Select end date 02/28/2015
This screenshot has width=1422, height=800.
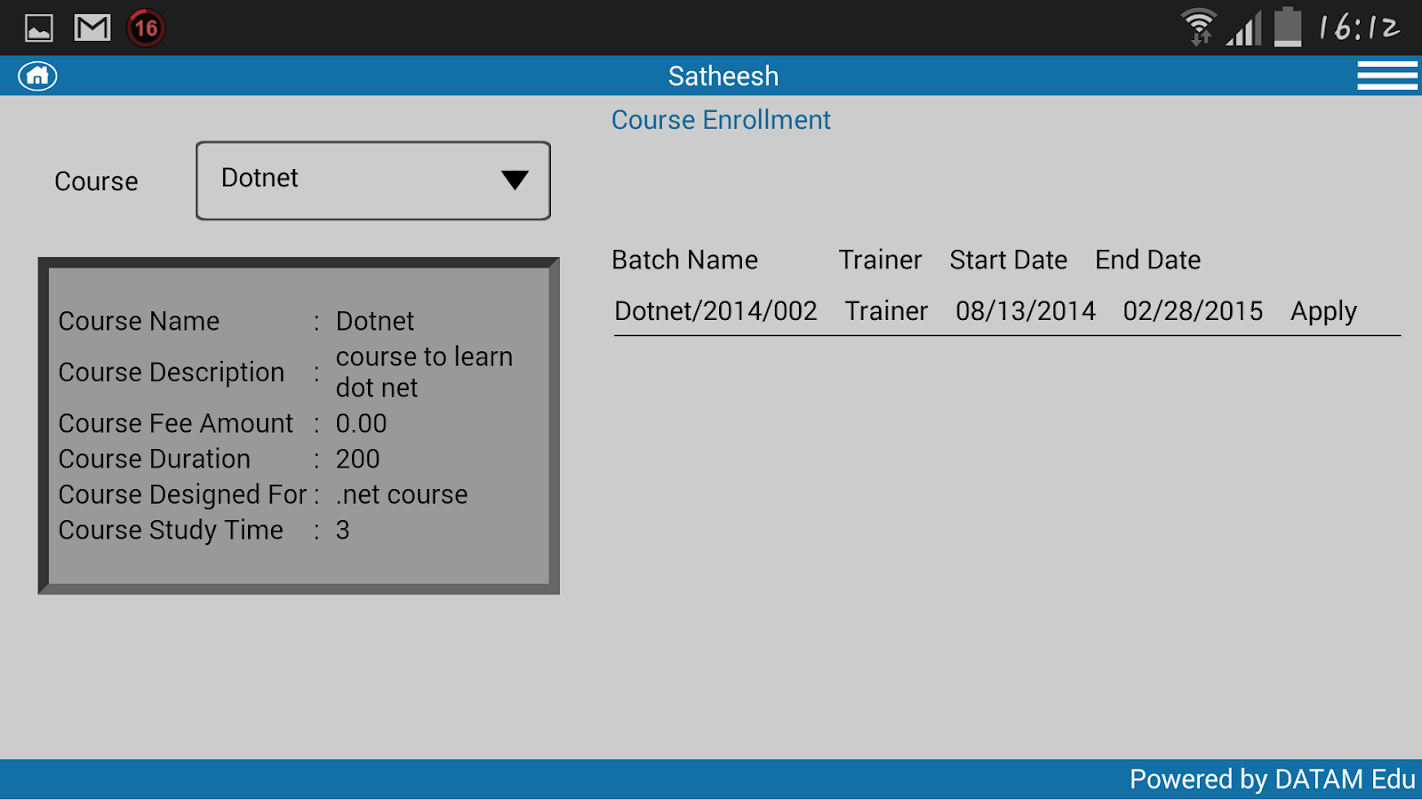pos(1193,311)
